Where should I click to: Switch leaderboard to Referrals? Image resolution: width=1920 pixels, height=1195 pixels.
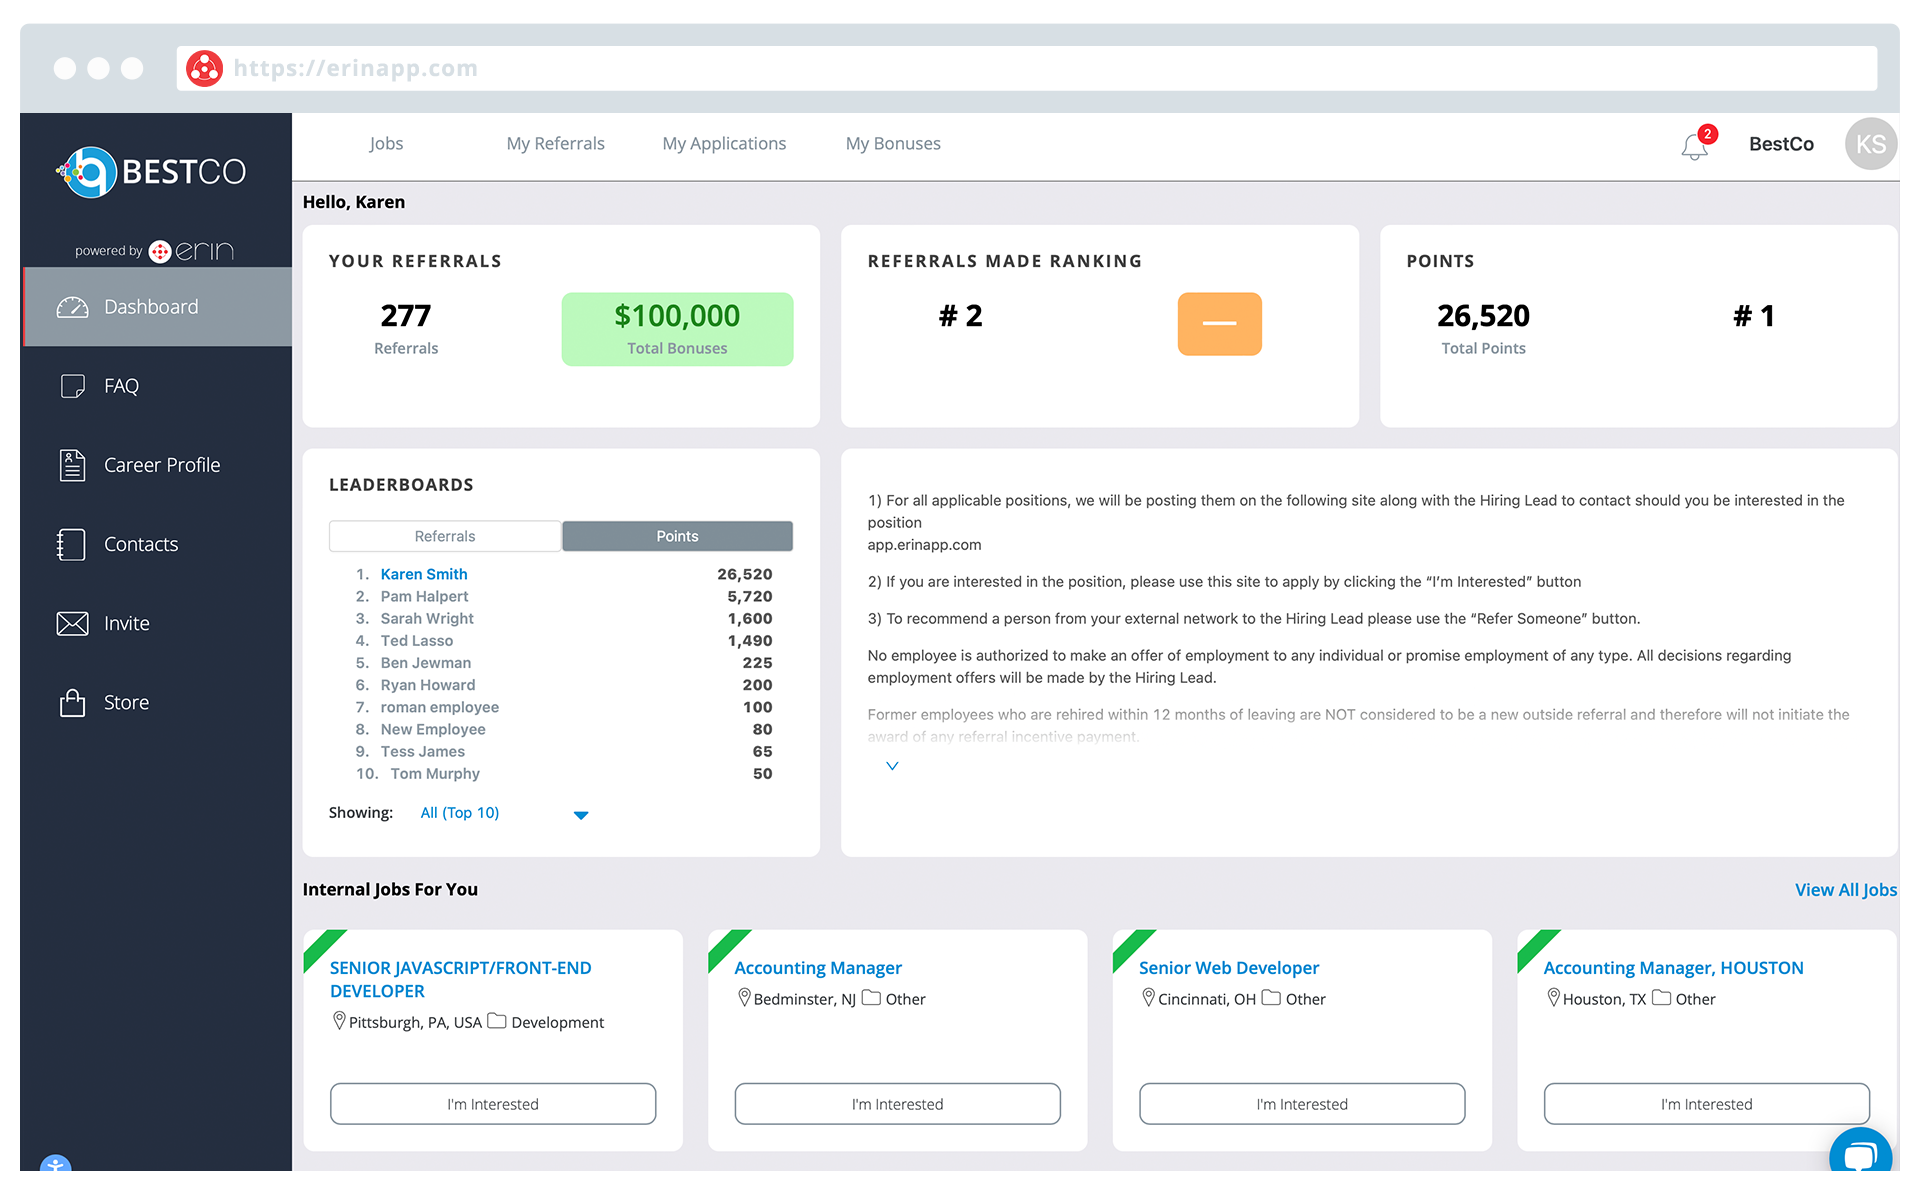pos(445,536)
